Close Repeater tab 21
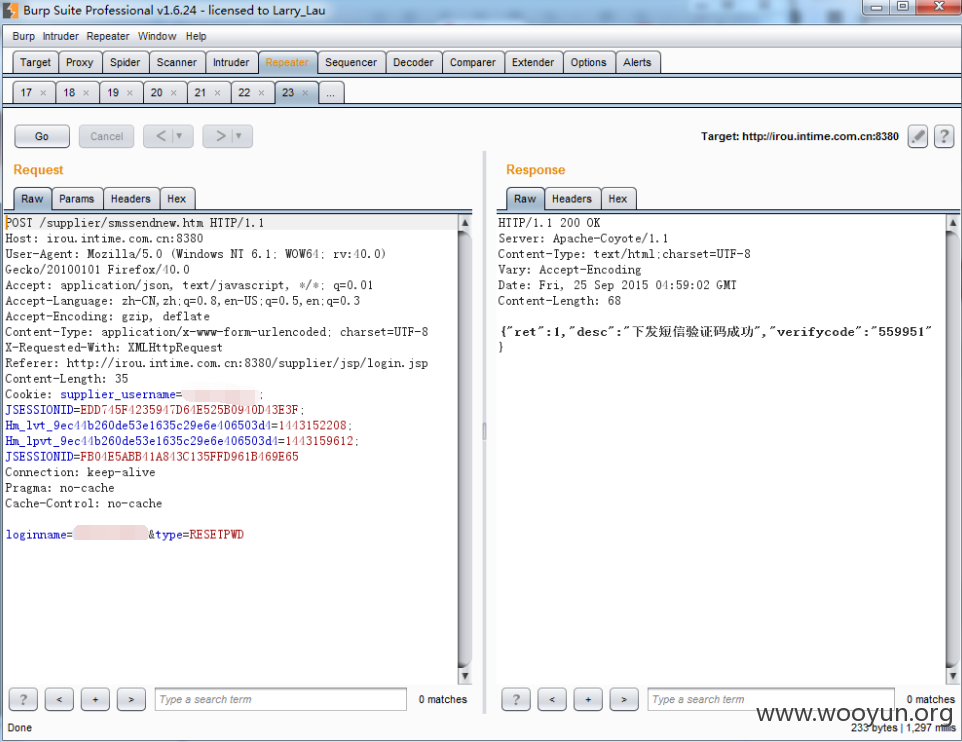Image resolution: width=962 pixels, height=742 pixels. (x=217, y=93)
